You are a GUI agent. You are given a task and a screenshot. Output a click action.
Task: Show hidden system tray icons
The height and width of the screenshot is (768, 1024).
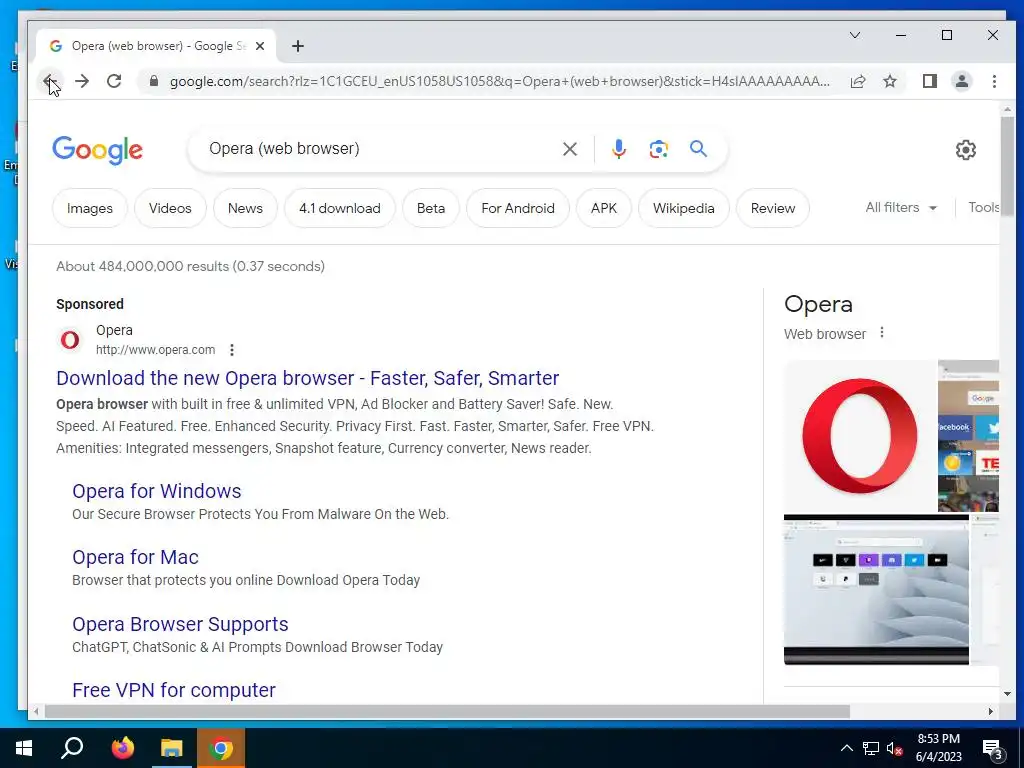coord(846,748)
